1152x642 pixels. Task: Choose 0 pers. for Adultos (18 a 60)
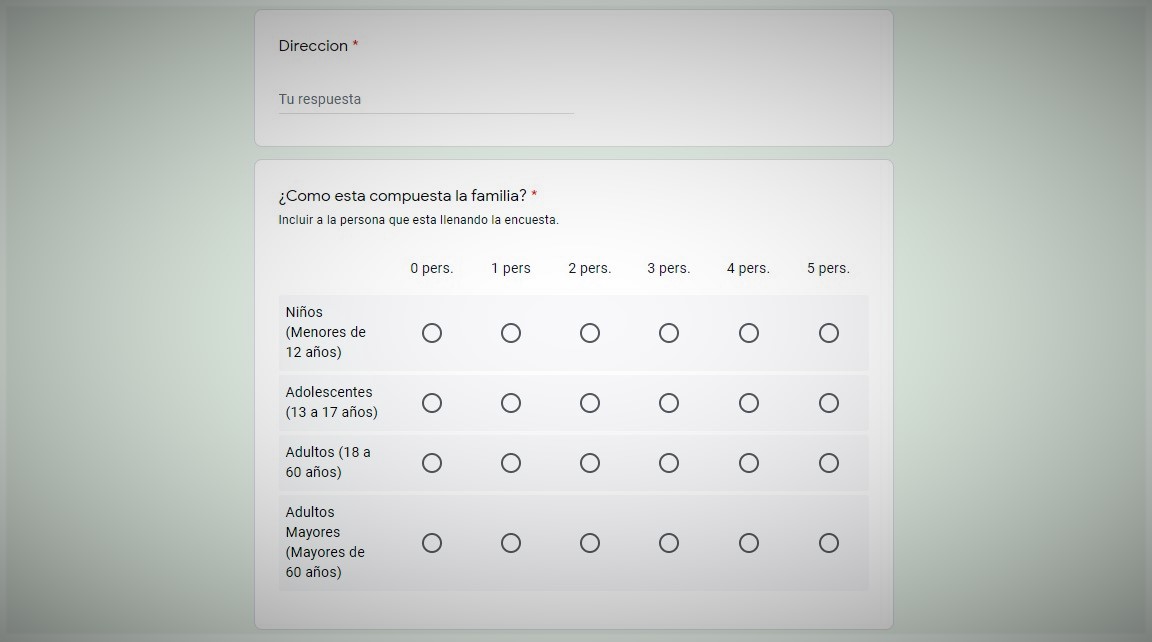pos(431,463)
